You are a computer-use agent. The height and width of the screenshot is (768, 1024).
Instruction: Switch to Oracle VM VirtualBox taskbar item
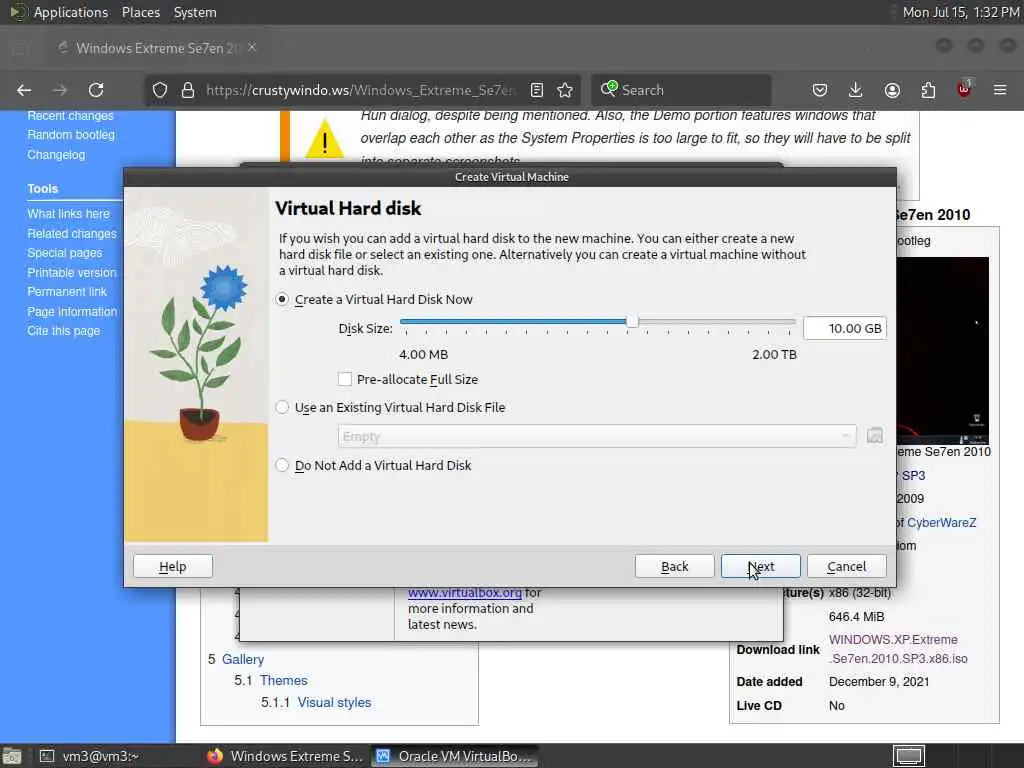pyautogui.click(x=455, y=756)
